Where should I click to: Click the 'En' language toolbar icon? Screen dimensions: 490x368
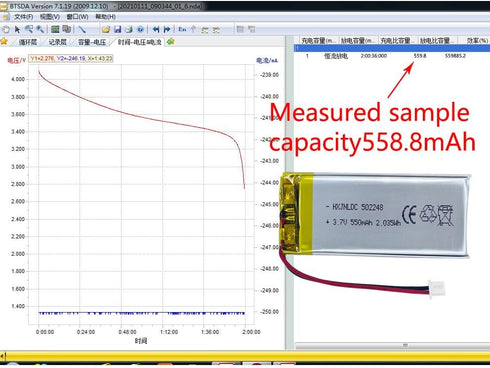[x=182, y=29]
